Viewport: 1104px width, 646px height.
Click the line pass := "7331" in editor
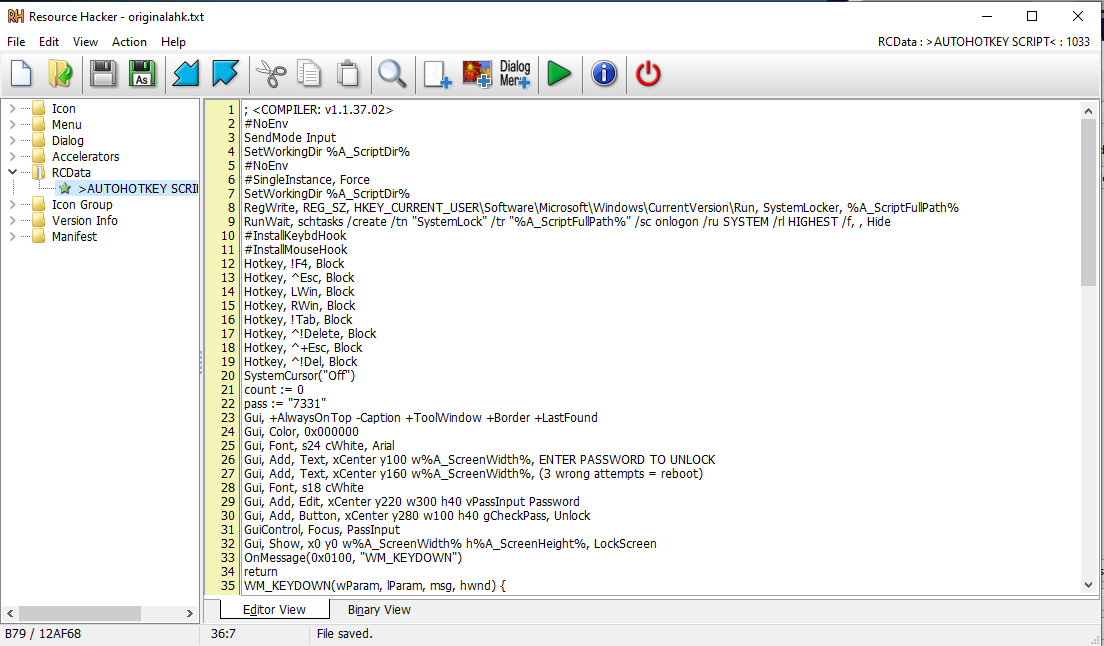(x=285, y=404)
